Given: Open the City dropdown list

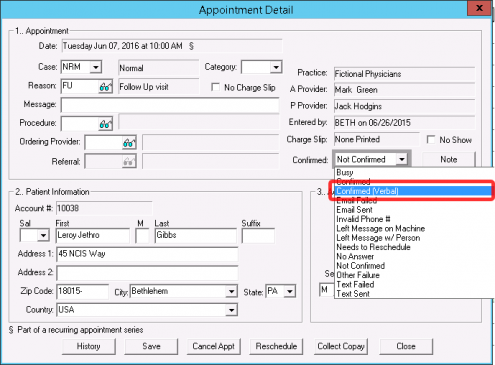Looking at the screenshot, I should (x=231, y=291).
